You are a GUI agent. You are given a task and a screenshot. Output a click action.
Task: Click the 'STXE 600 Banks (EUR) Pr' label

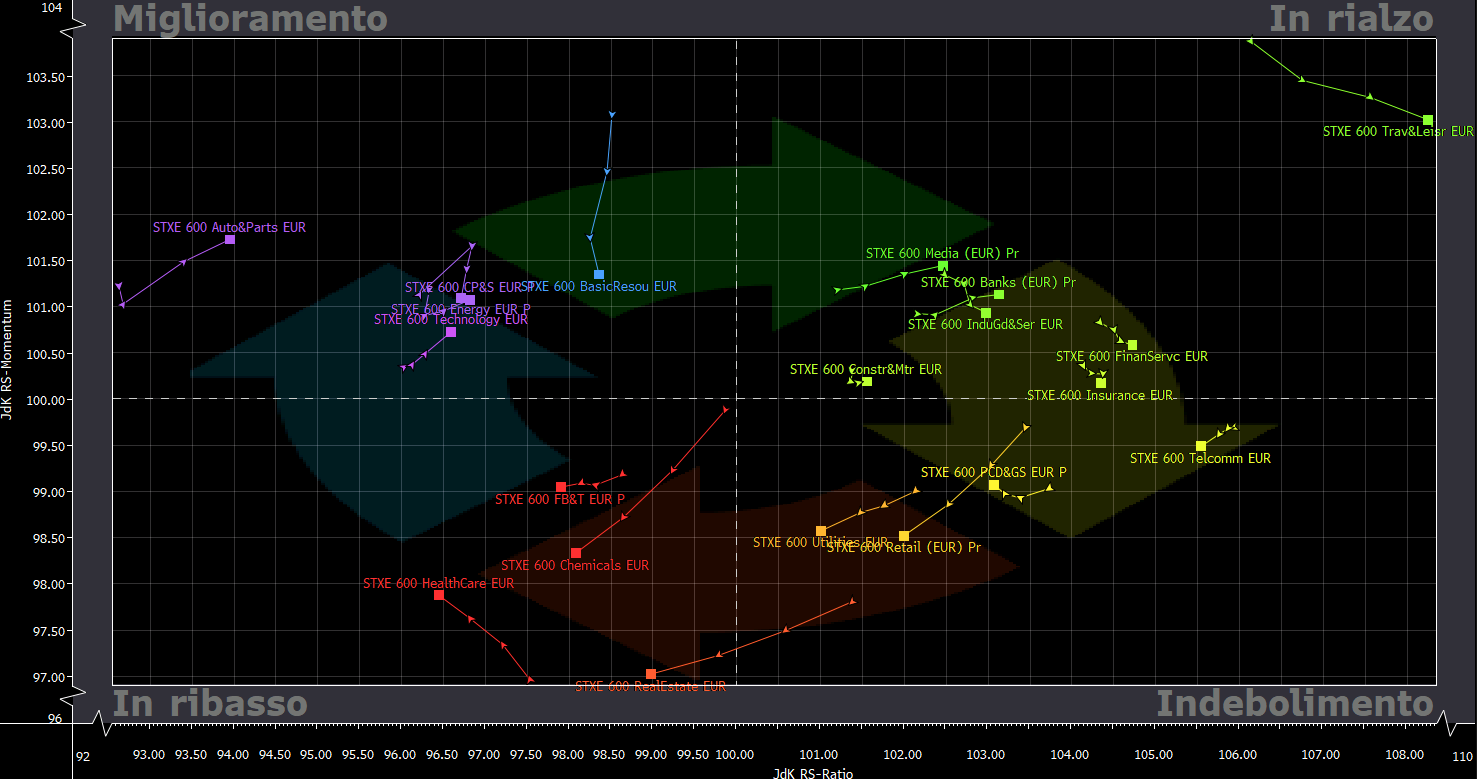click(998, 283)
